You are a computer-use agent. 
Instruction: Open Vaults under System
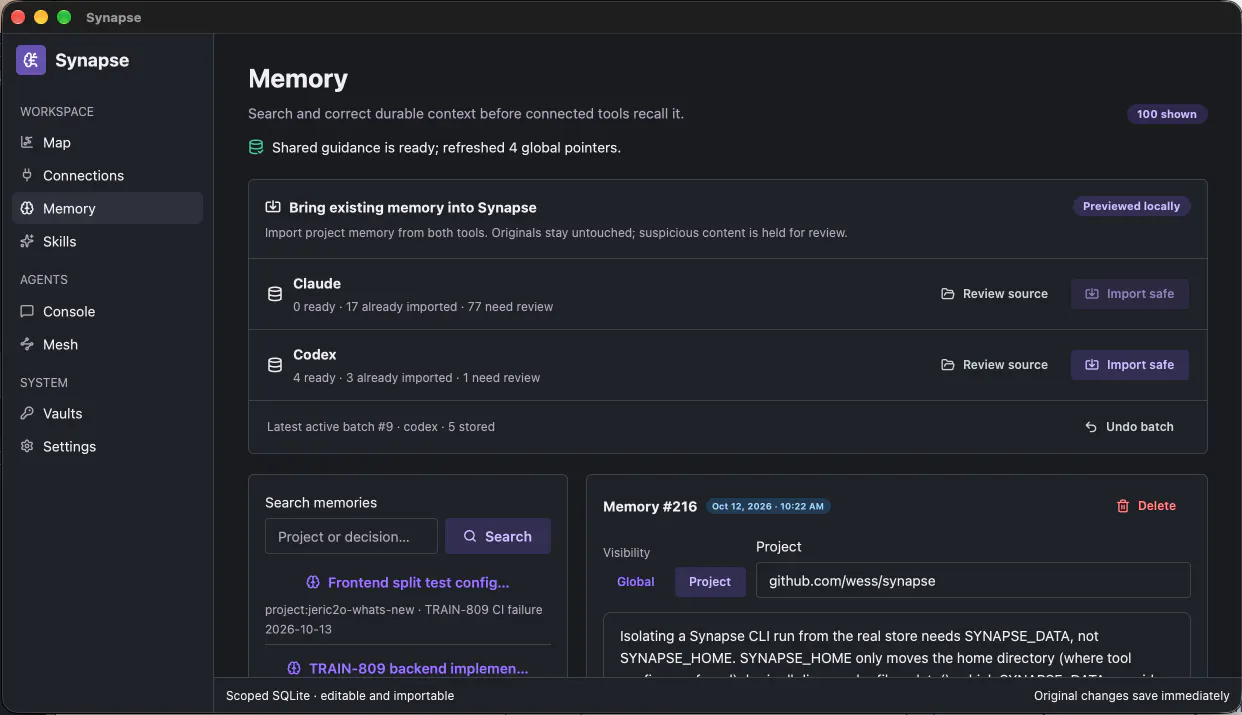[107, 414]
